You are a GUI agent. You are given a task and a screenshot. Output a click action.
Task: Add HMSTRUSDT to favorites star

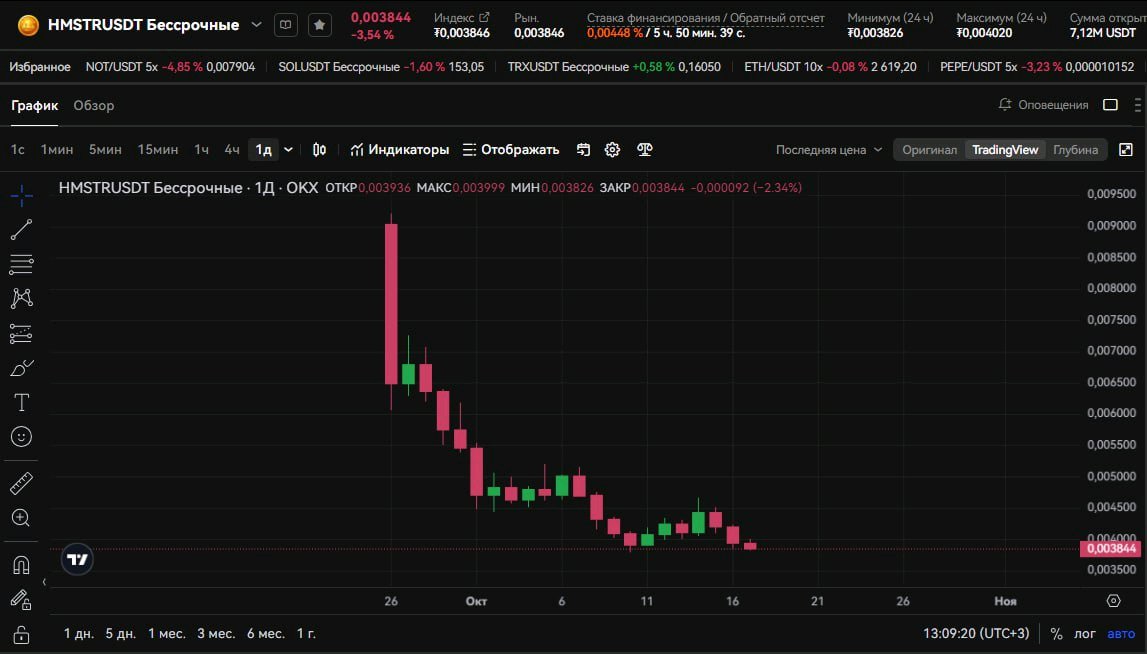[319, 25]
